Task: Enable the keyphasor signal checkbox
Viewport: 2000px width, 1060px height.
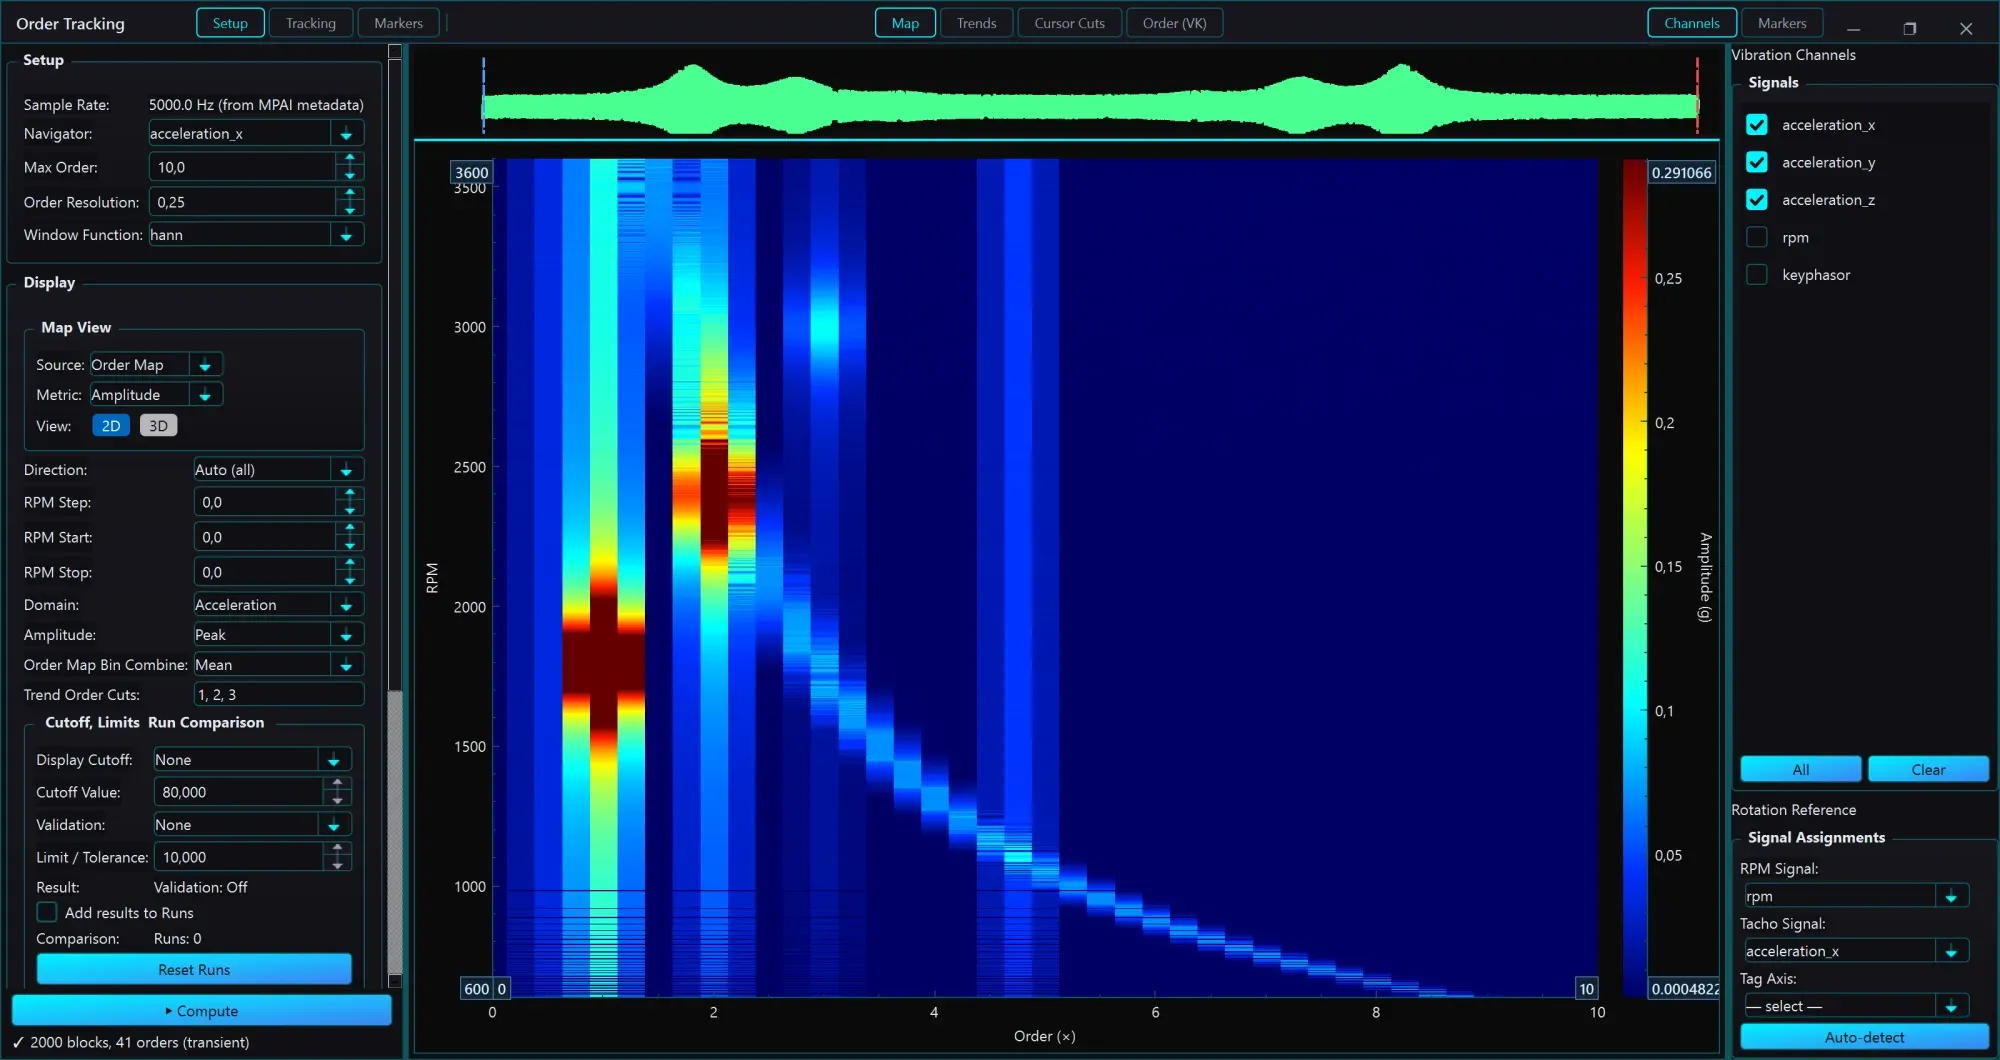Action: 1757,274
